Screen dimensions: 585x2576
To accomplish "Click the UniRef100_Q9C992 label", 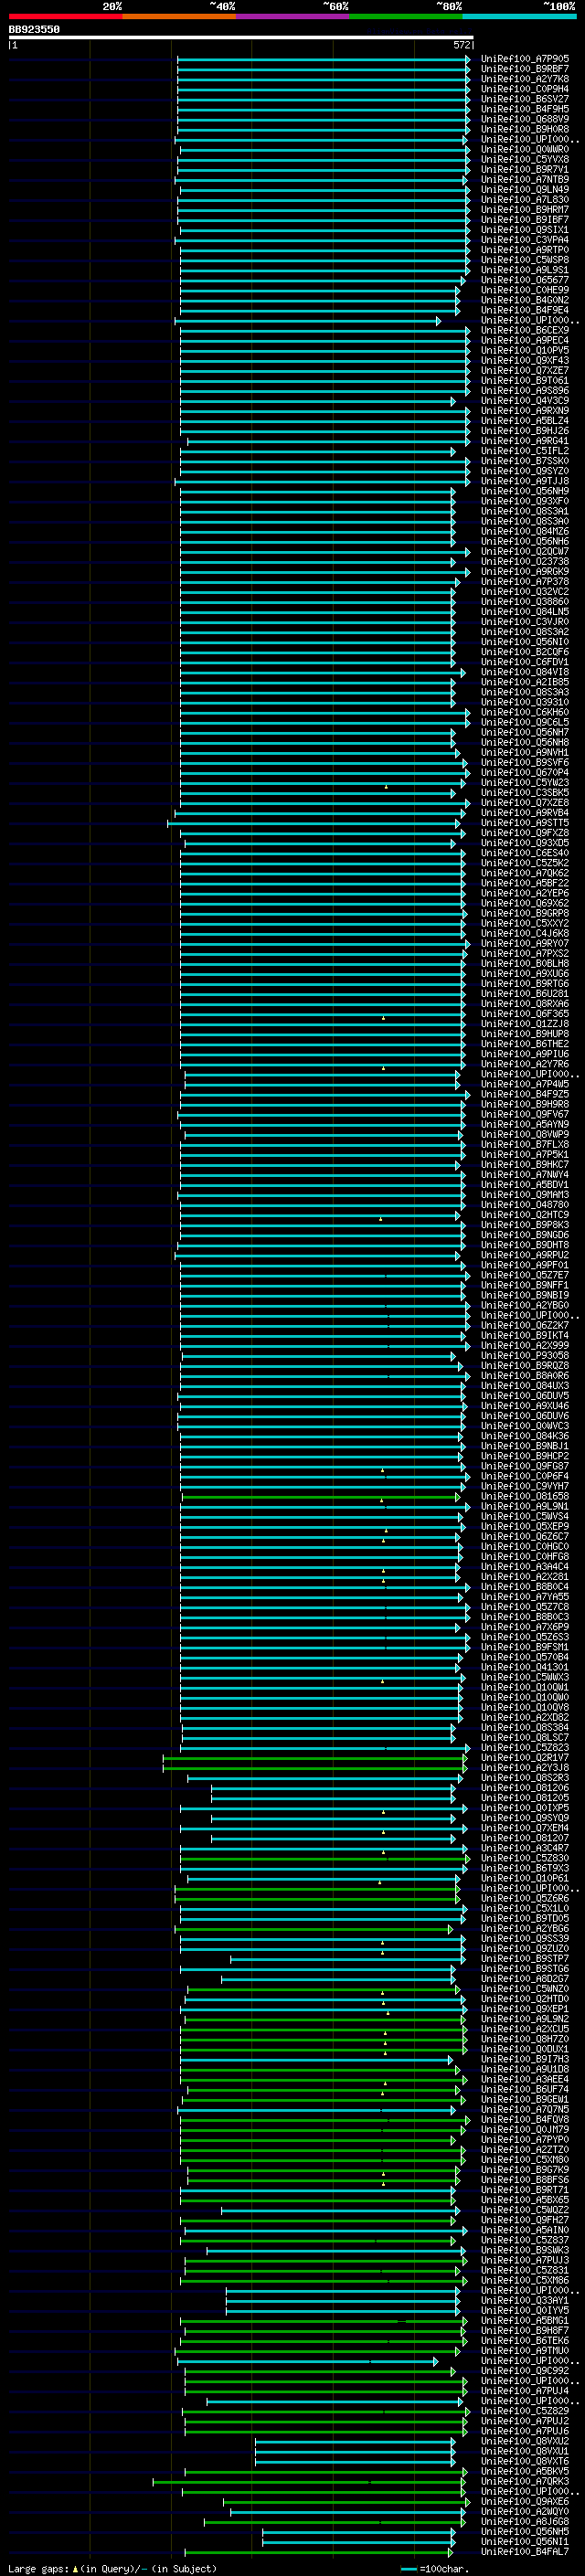I will pyautogui.click(x=525, y=2370).
